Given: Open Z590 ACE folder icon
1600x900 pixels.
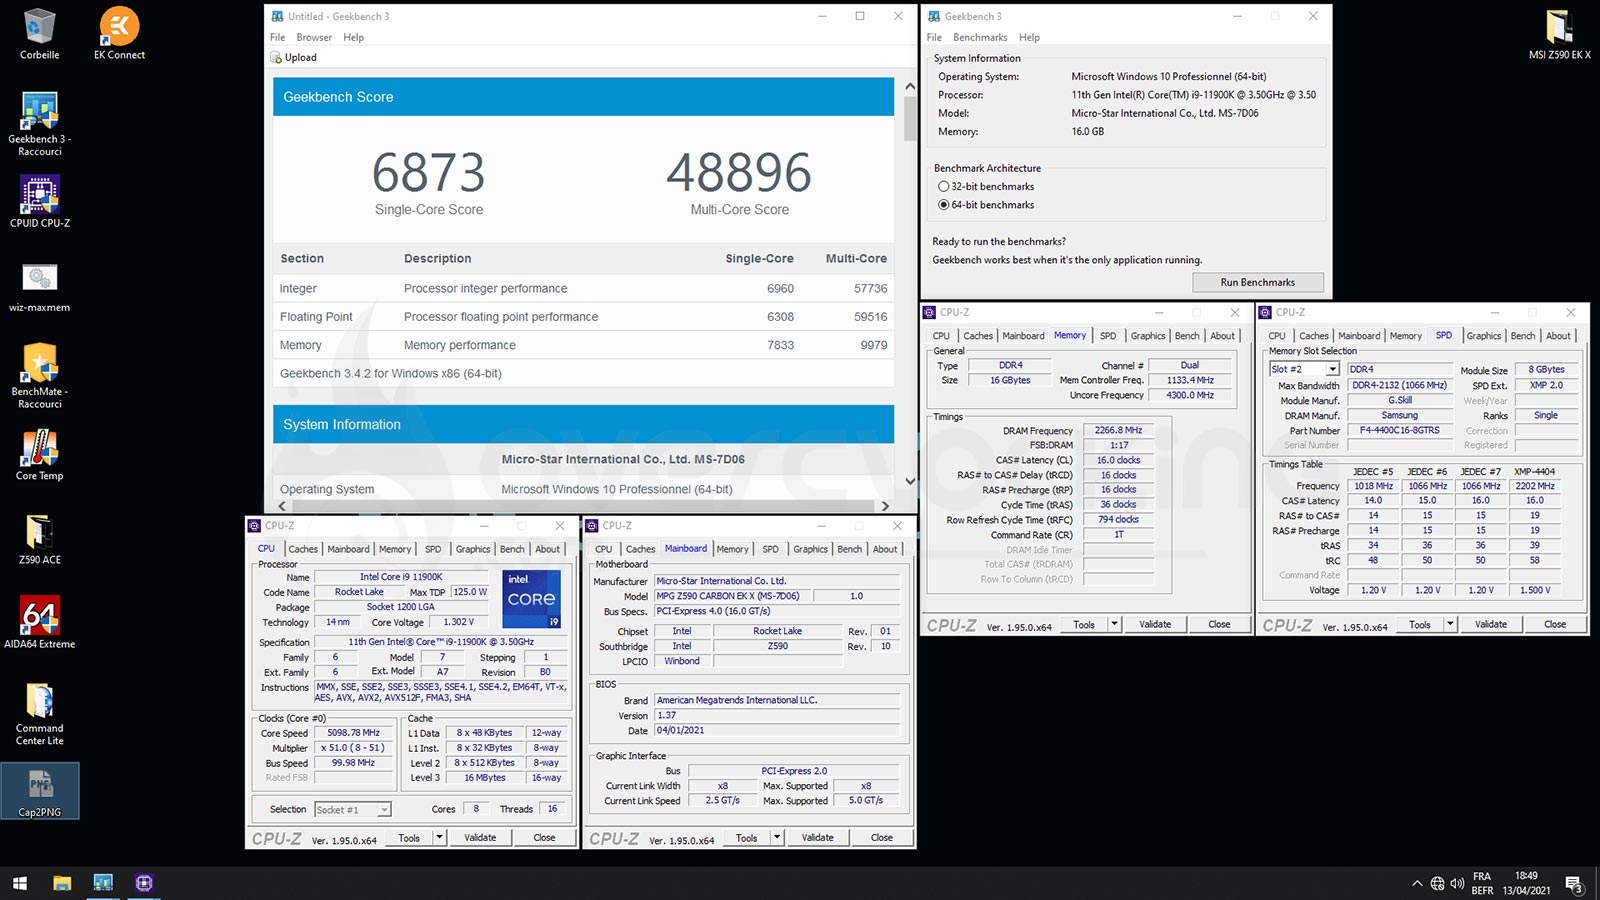Looking at the screenshot, I should (x=40, y=539).
